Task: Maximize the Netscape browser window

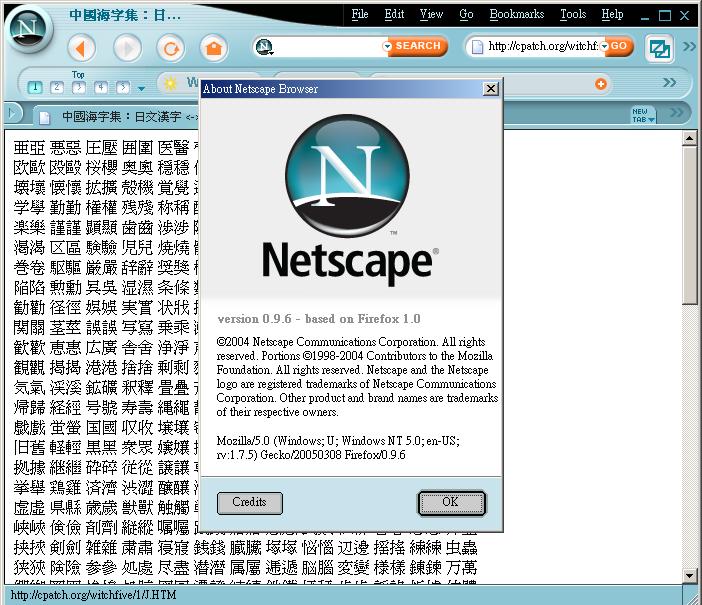Action: click(665, 16)
